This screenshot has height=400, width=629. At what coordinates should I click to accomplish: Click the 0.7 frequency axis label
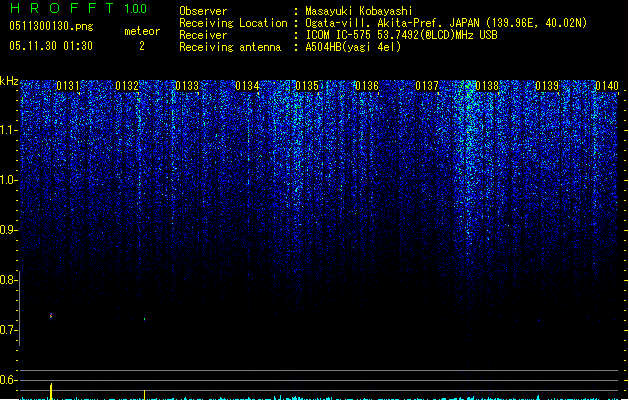(x=8, y=330)
